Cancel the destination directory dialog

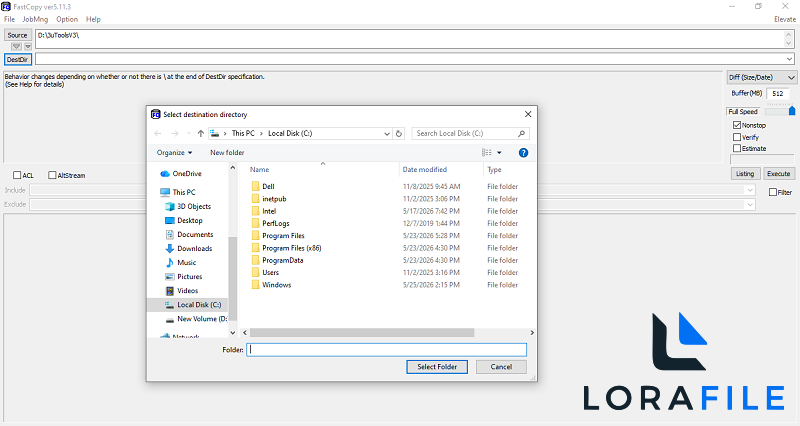pyautogui.click(x=501, y=366)
